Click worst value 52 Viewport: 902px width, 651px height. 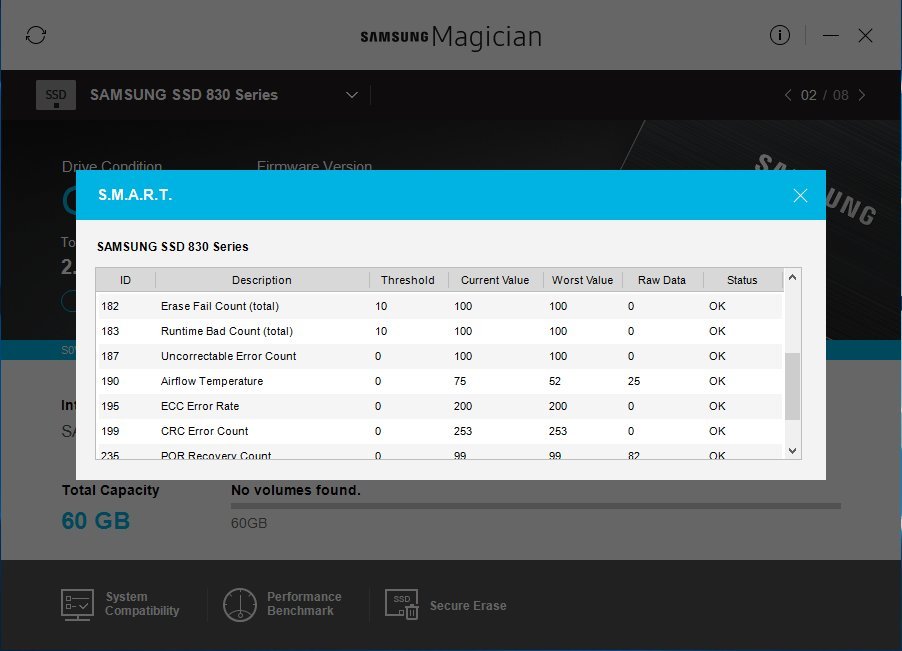(555, 381)
